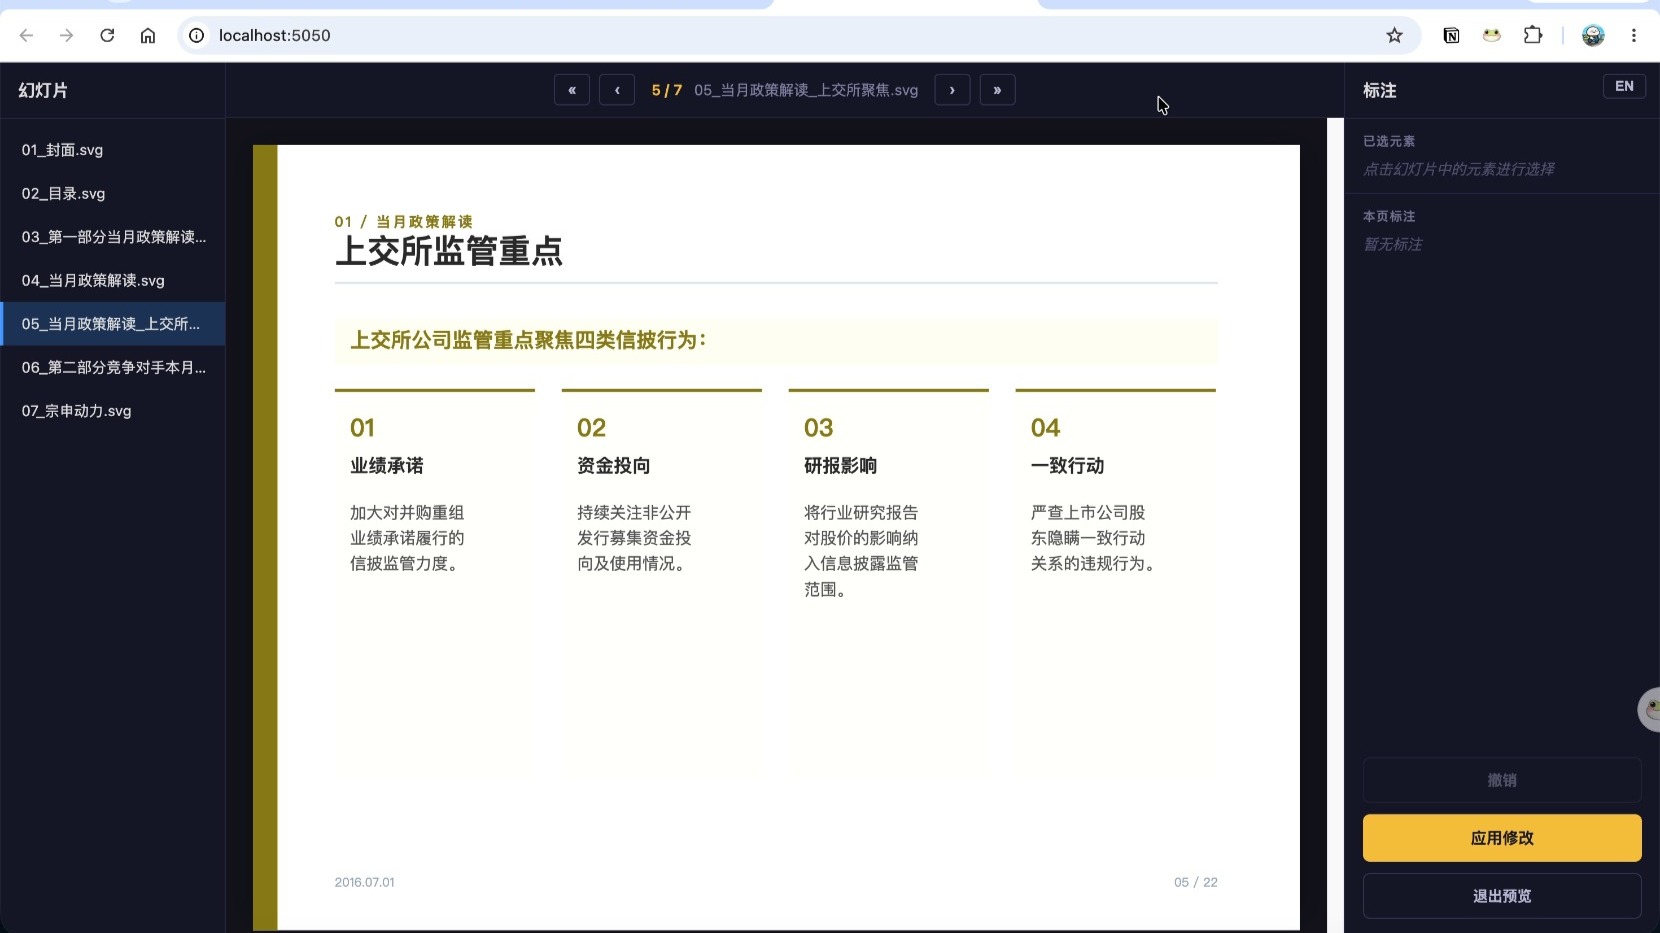Select the highlighted 上交所公司监管重点聚焦四类信披行为 text
1660x933 pixels.
coord(528,340)
